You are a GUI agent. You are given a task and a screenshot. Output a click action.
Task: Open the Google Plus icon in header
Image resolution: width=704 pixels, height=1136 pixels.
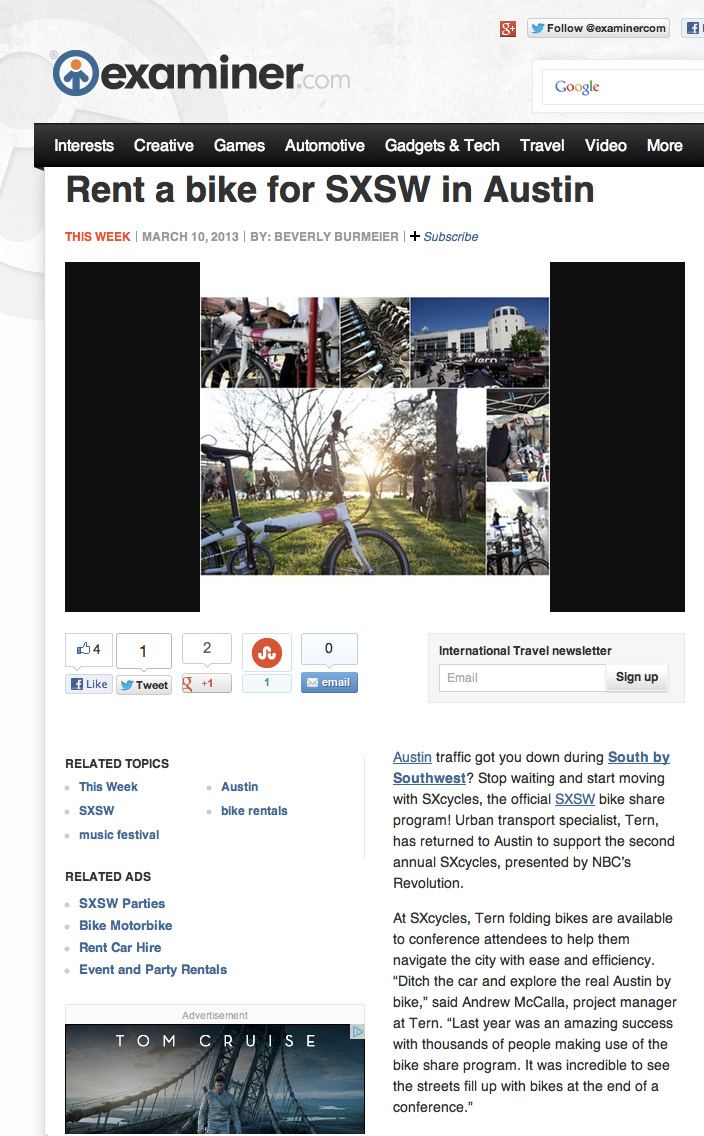(x=508, y=29)
